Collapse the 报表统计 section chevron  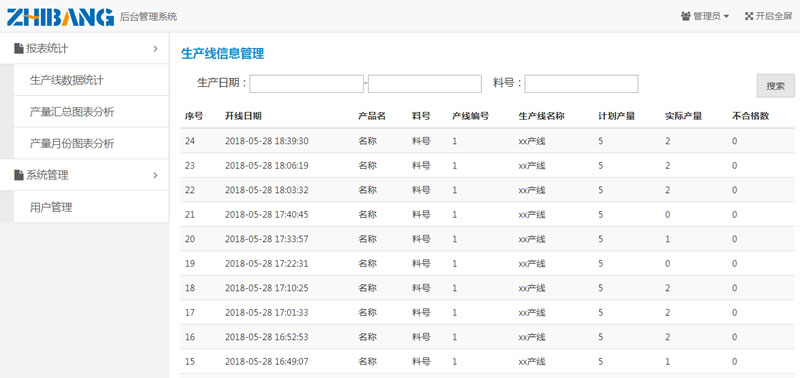coord(155,49)
